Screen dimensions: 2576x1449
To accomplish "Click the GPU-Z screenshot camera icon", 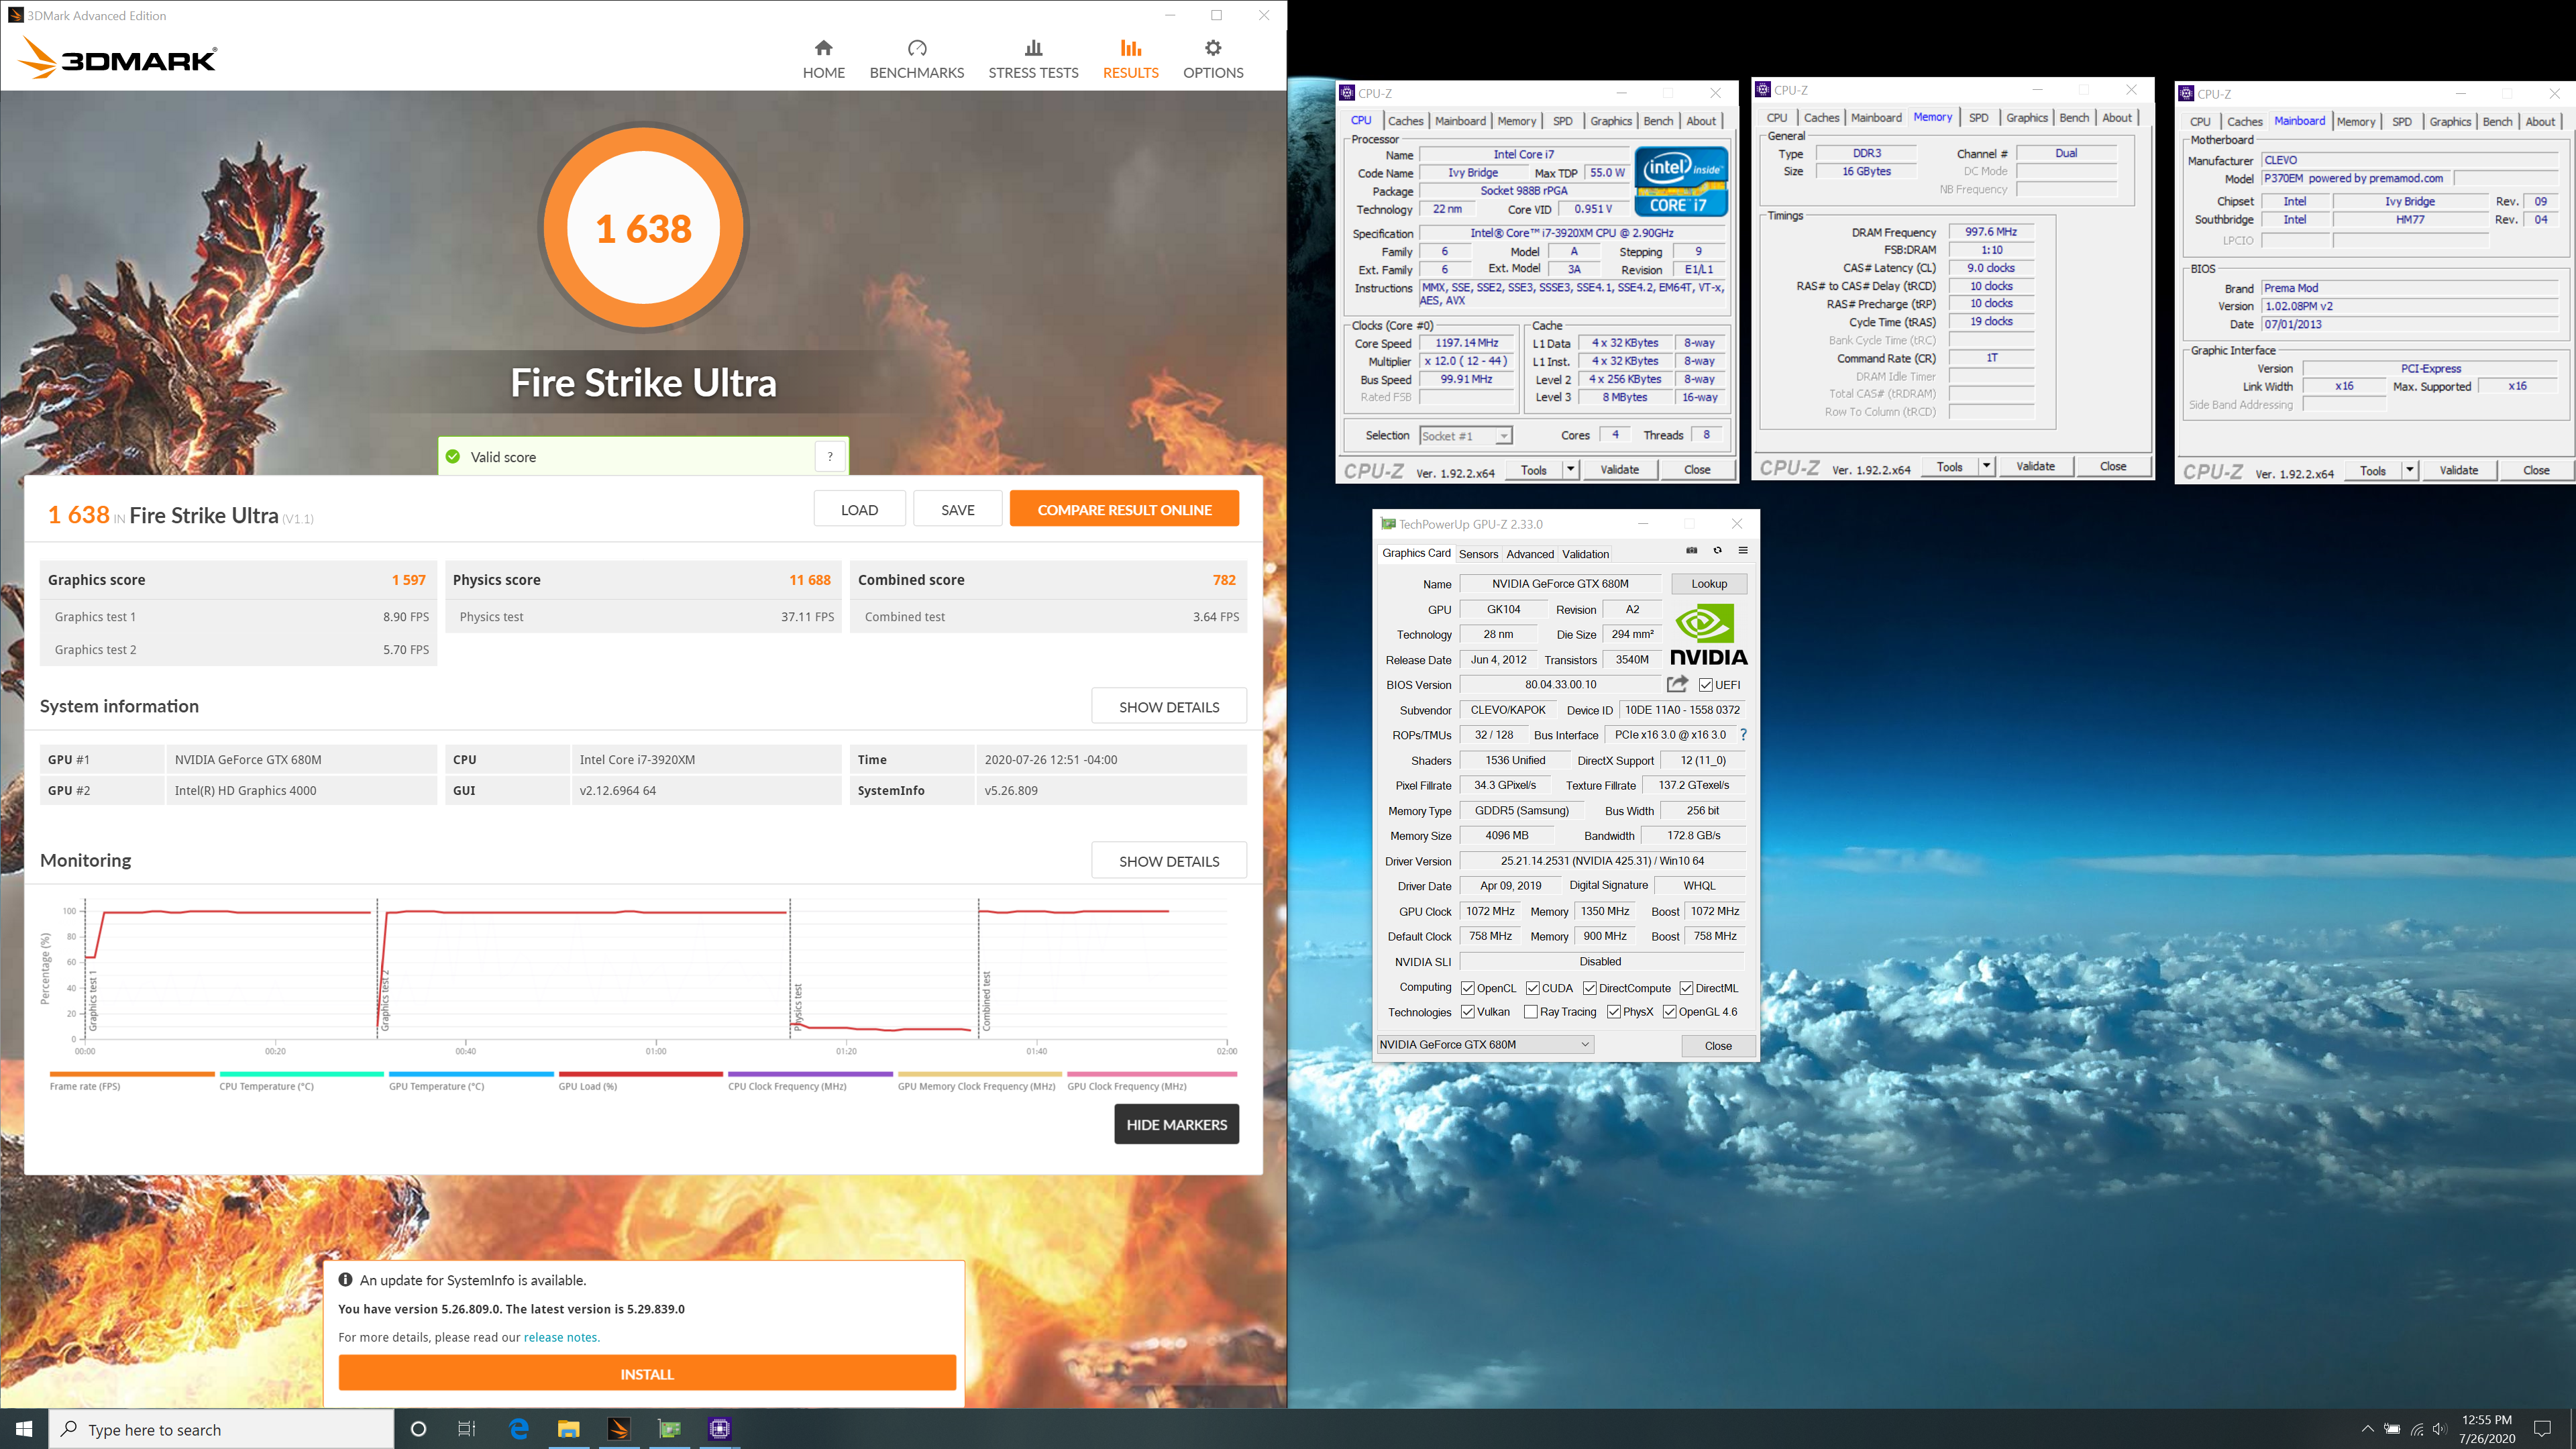I will point(1691,551).
